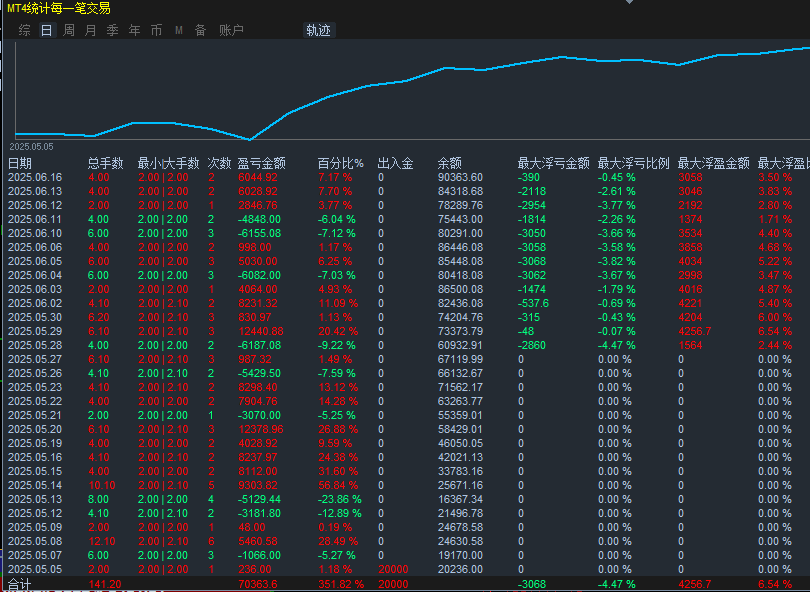The width and height of the screenshot is (810, 592).
Task: Click chart start date 2025.05.05
Action: [x=32, y=147]
